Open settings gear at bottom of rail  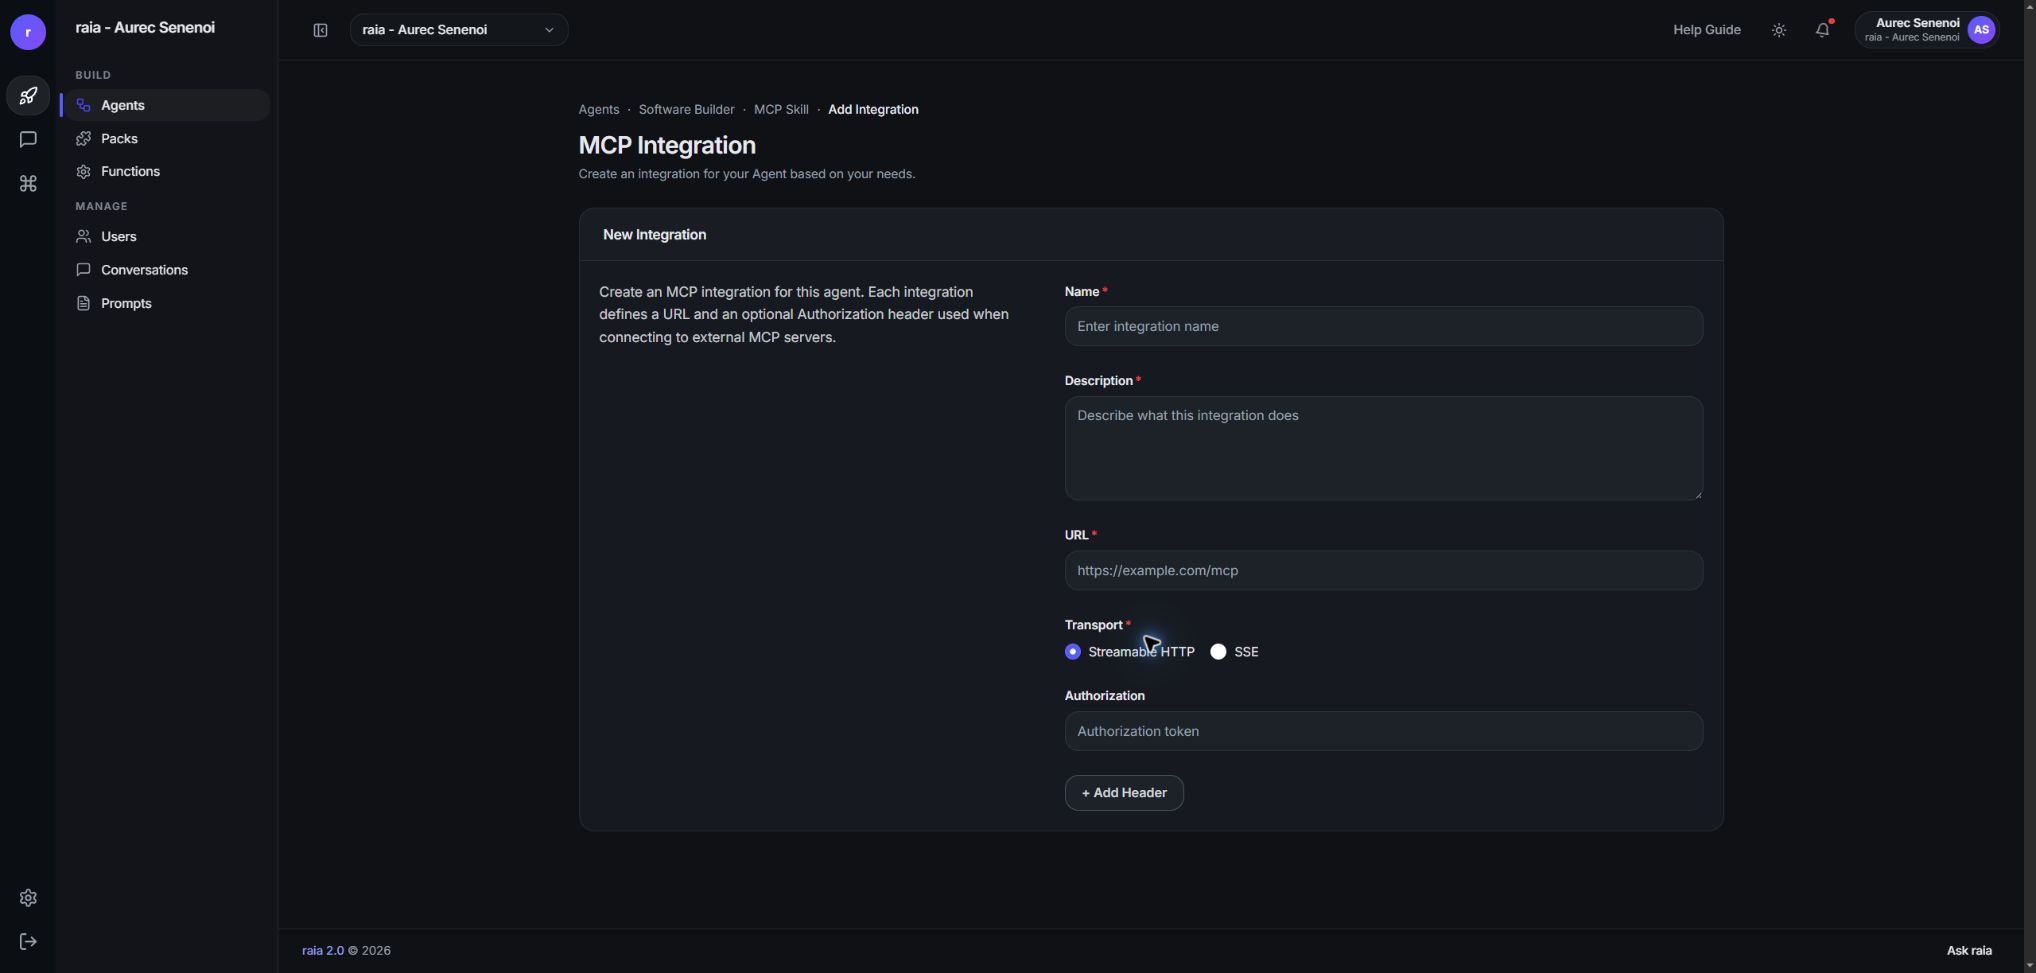coord(28,898)
